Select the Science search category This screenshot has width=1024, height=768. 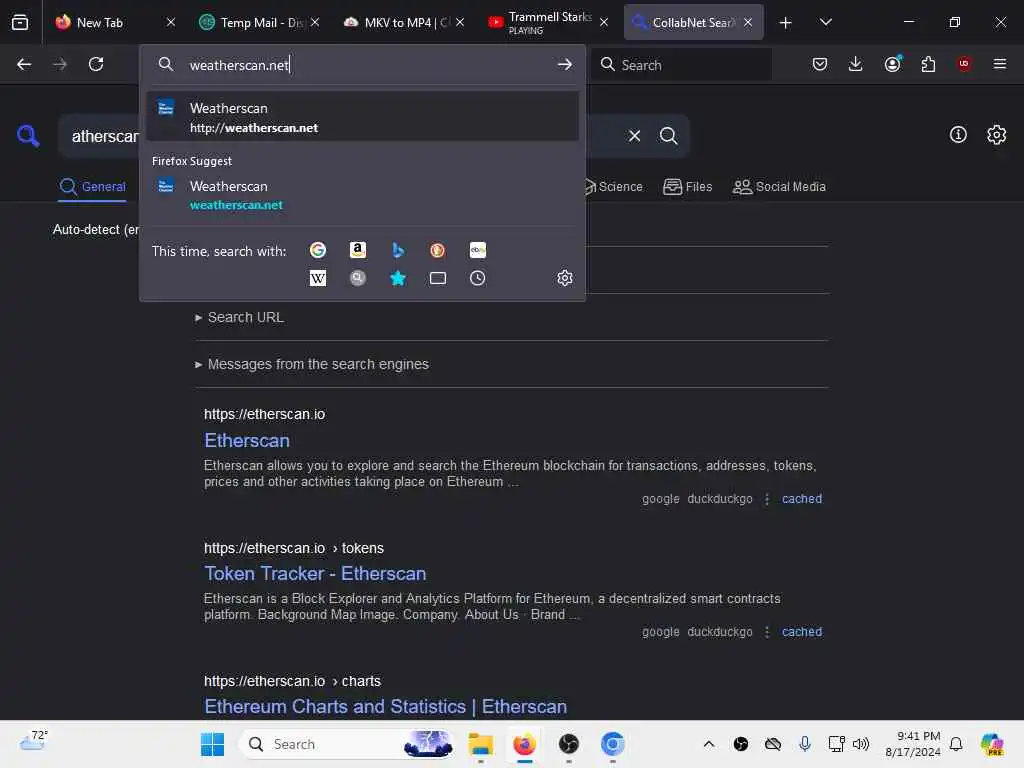613,187
